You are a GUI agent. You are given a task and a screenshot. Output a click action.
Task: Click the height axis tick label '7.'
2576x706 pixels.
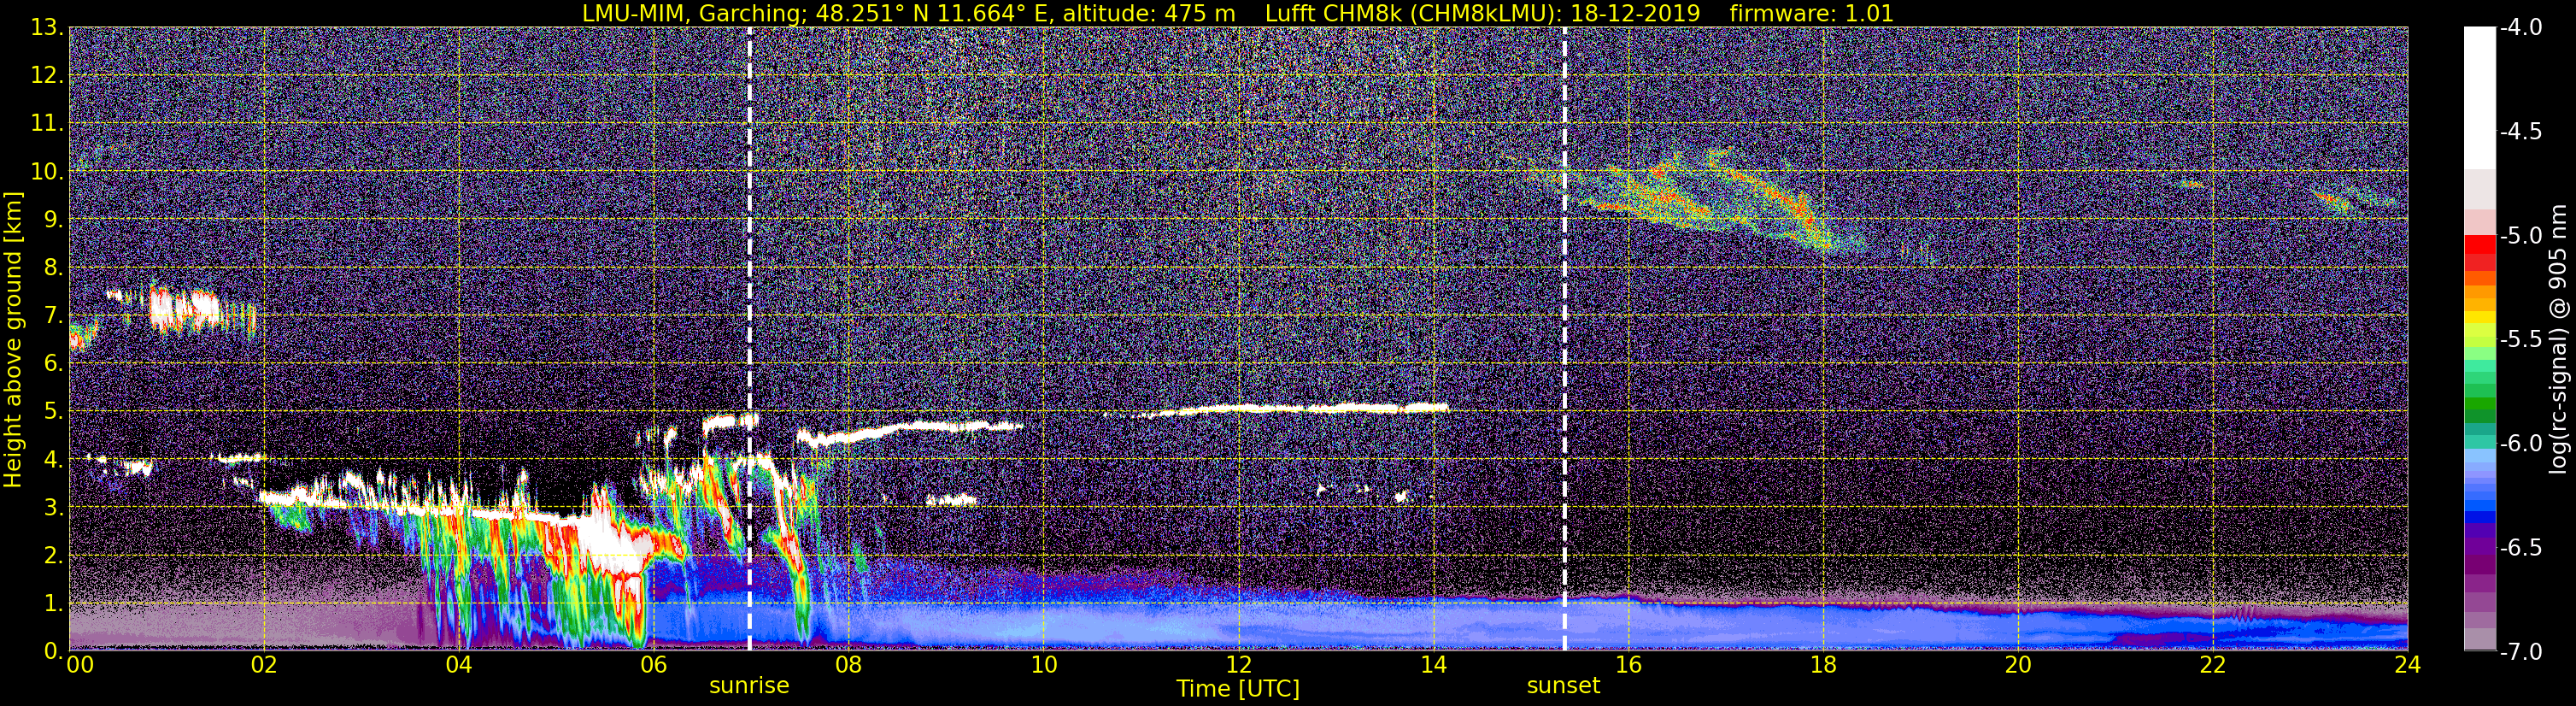click(x=54, y=316)
